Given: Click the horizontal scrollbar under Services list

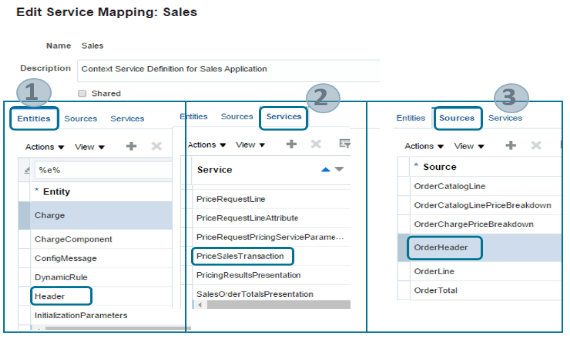Looking at the screenshot, I should click(278, 305).
